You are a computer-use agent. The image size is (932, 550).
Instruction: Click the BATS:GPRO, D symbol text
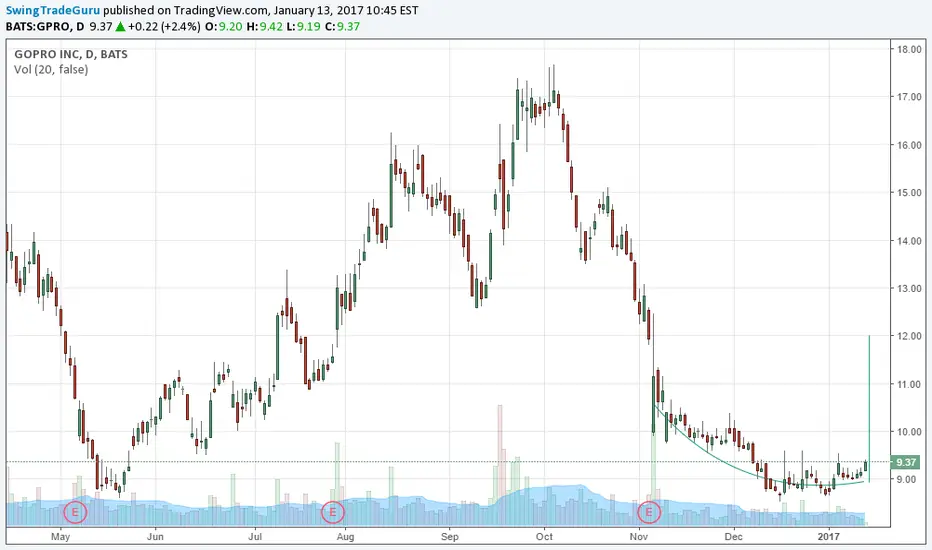click(45, 26)
